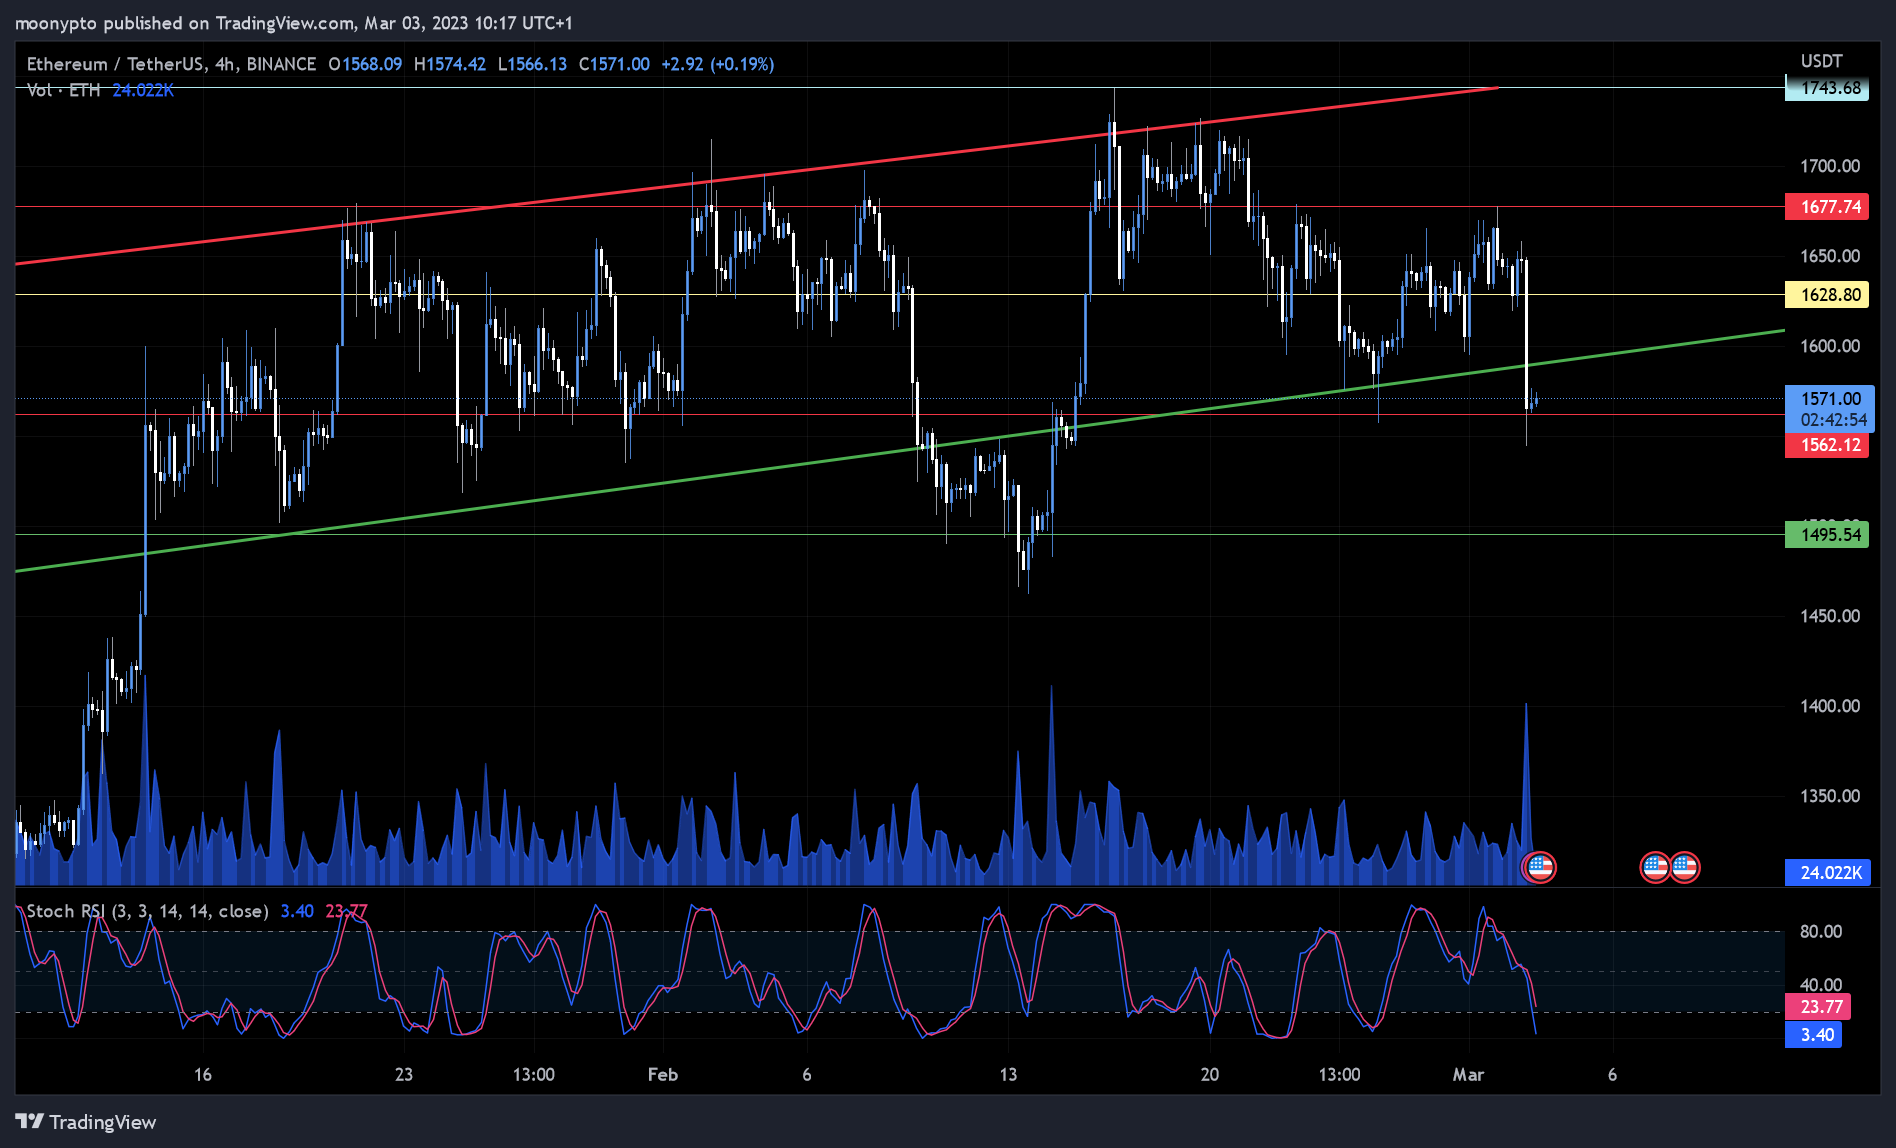Click the 'moonypto published on TradingView.com' header text

click(185, 23)
